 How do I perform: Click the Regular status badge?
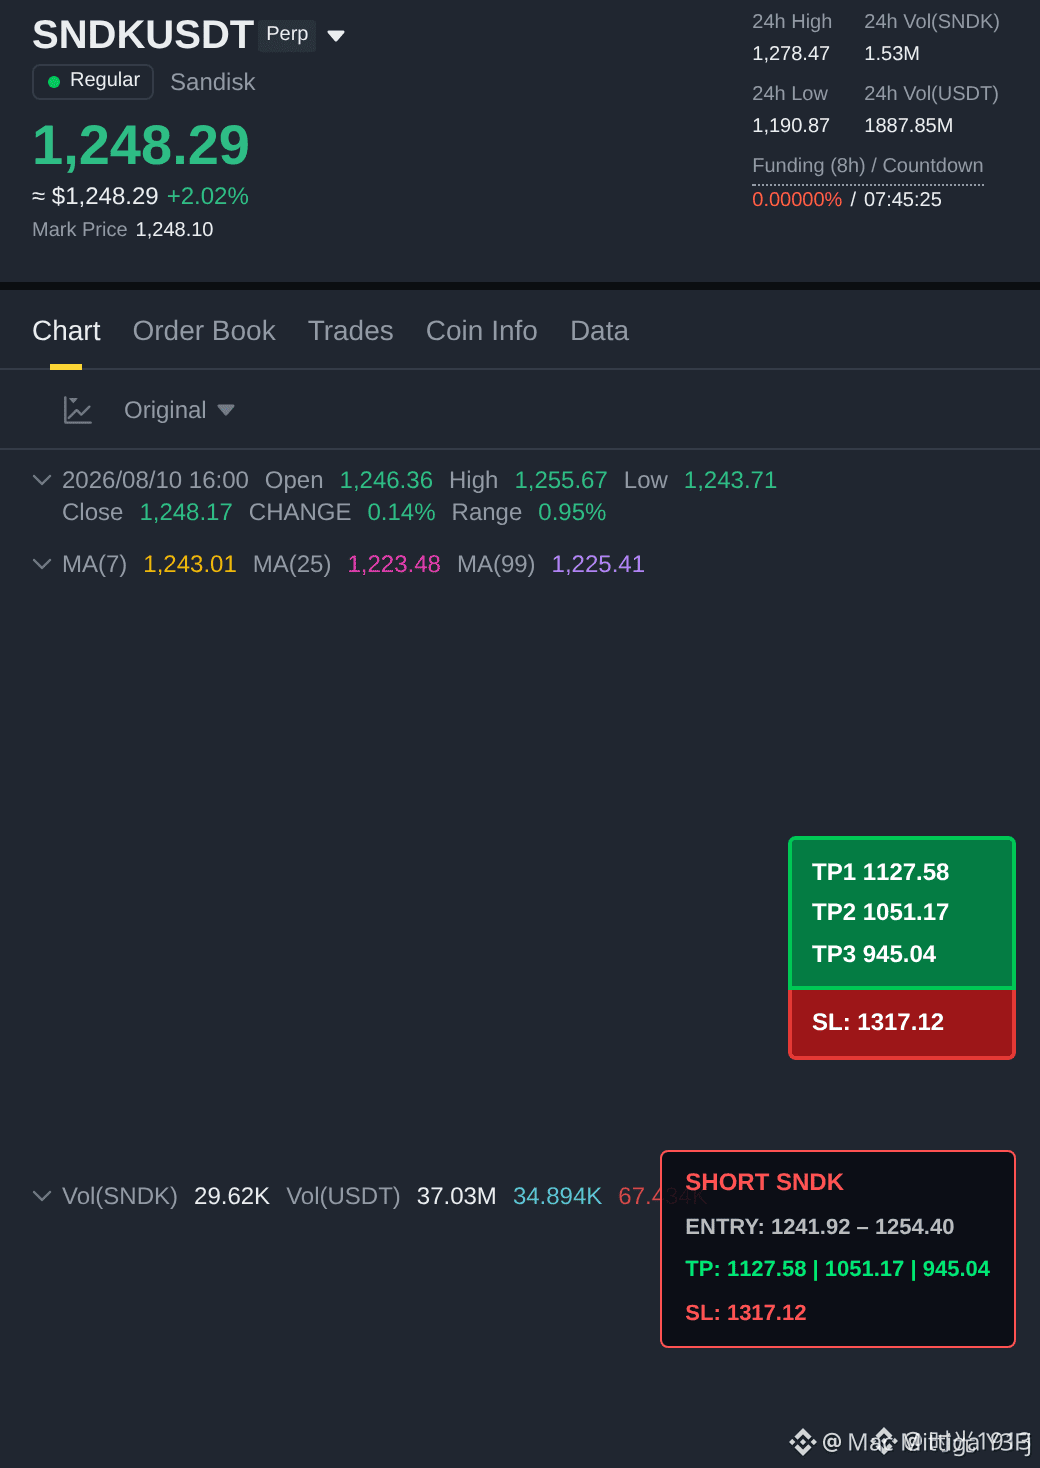click(x=93, y=81)
